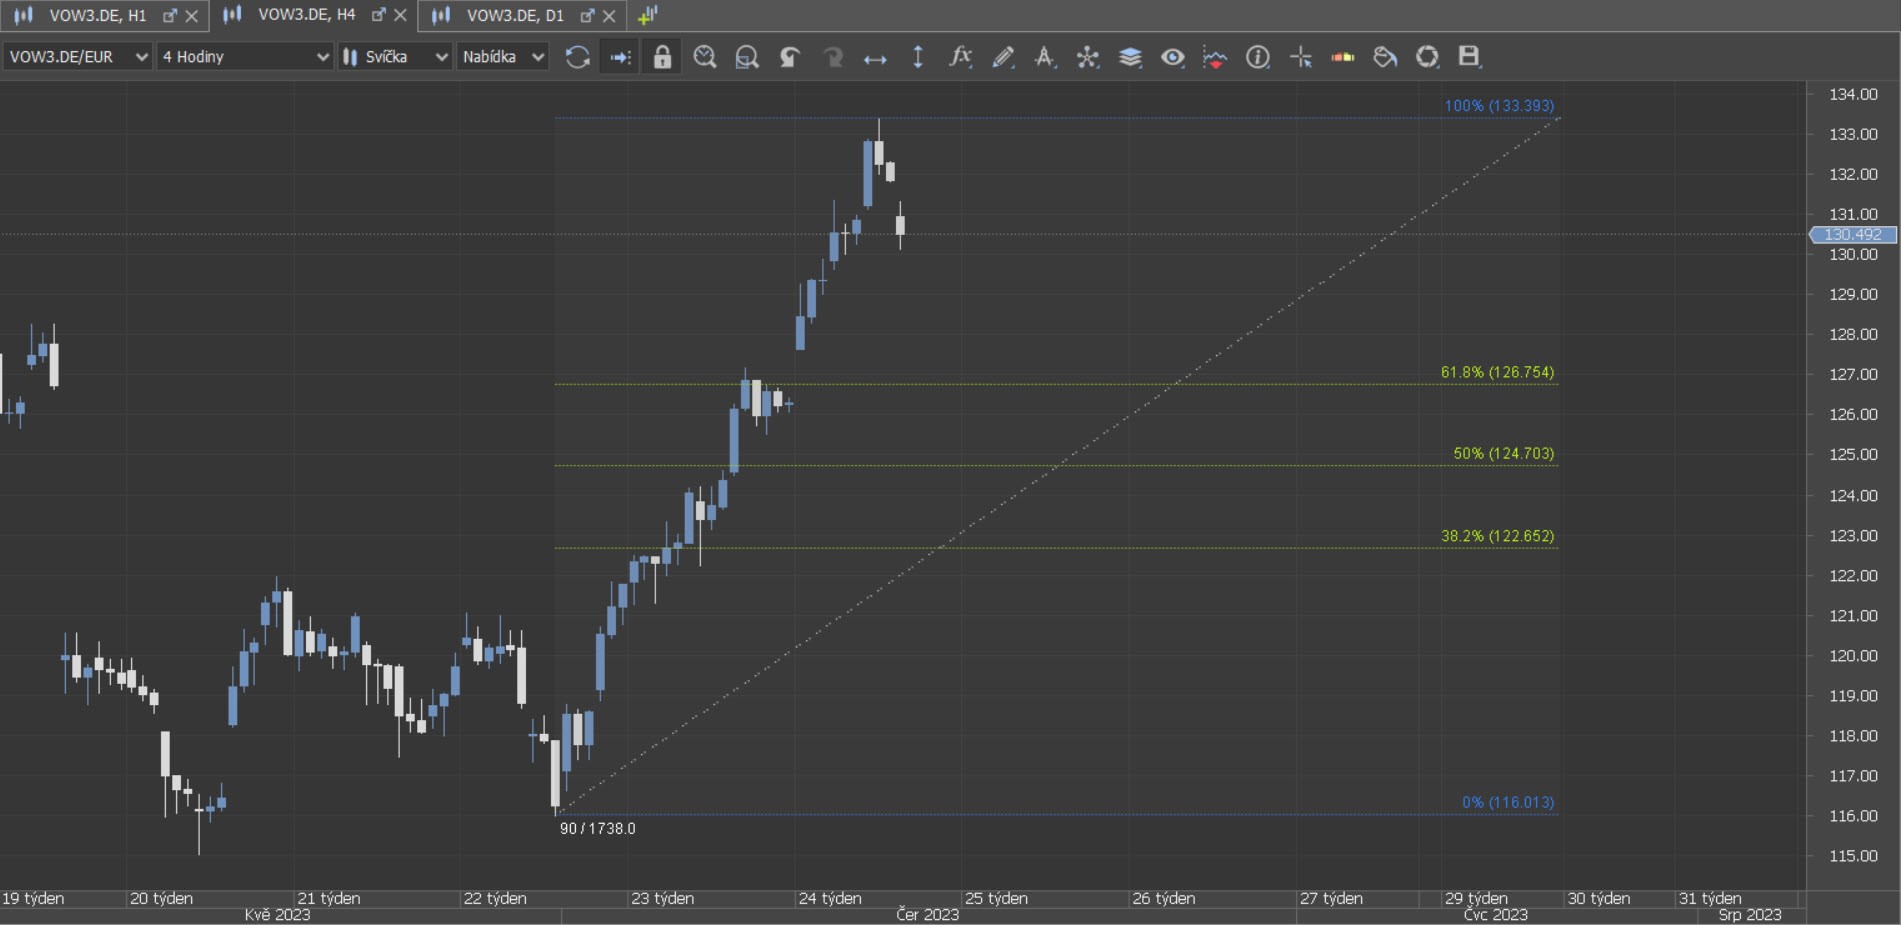Select the zoom to area tool

pyautogui.click(x=747, y=57)
